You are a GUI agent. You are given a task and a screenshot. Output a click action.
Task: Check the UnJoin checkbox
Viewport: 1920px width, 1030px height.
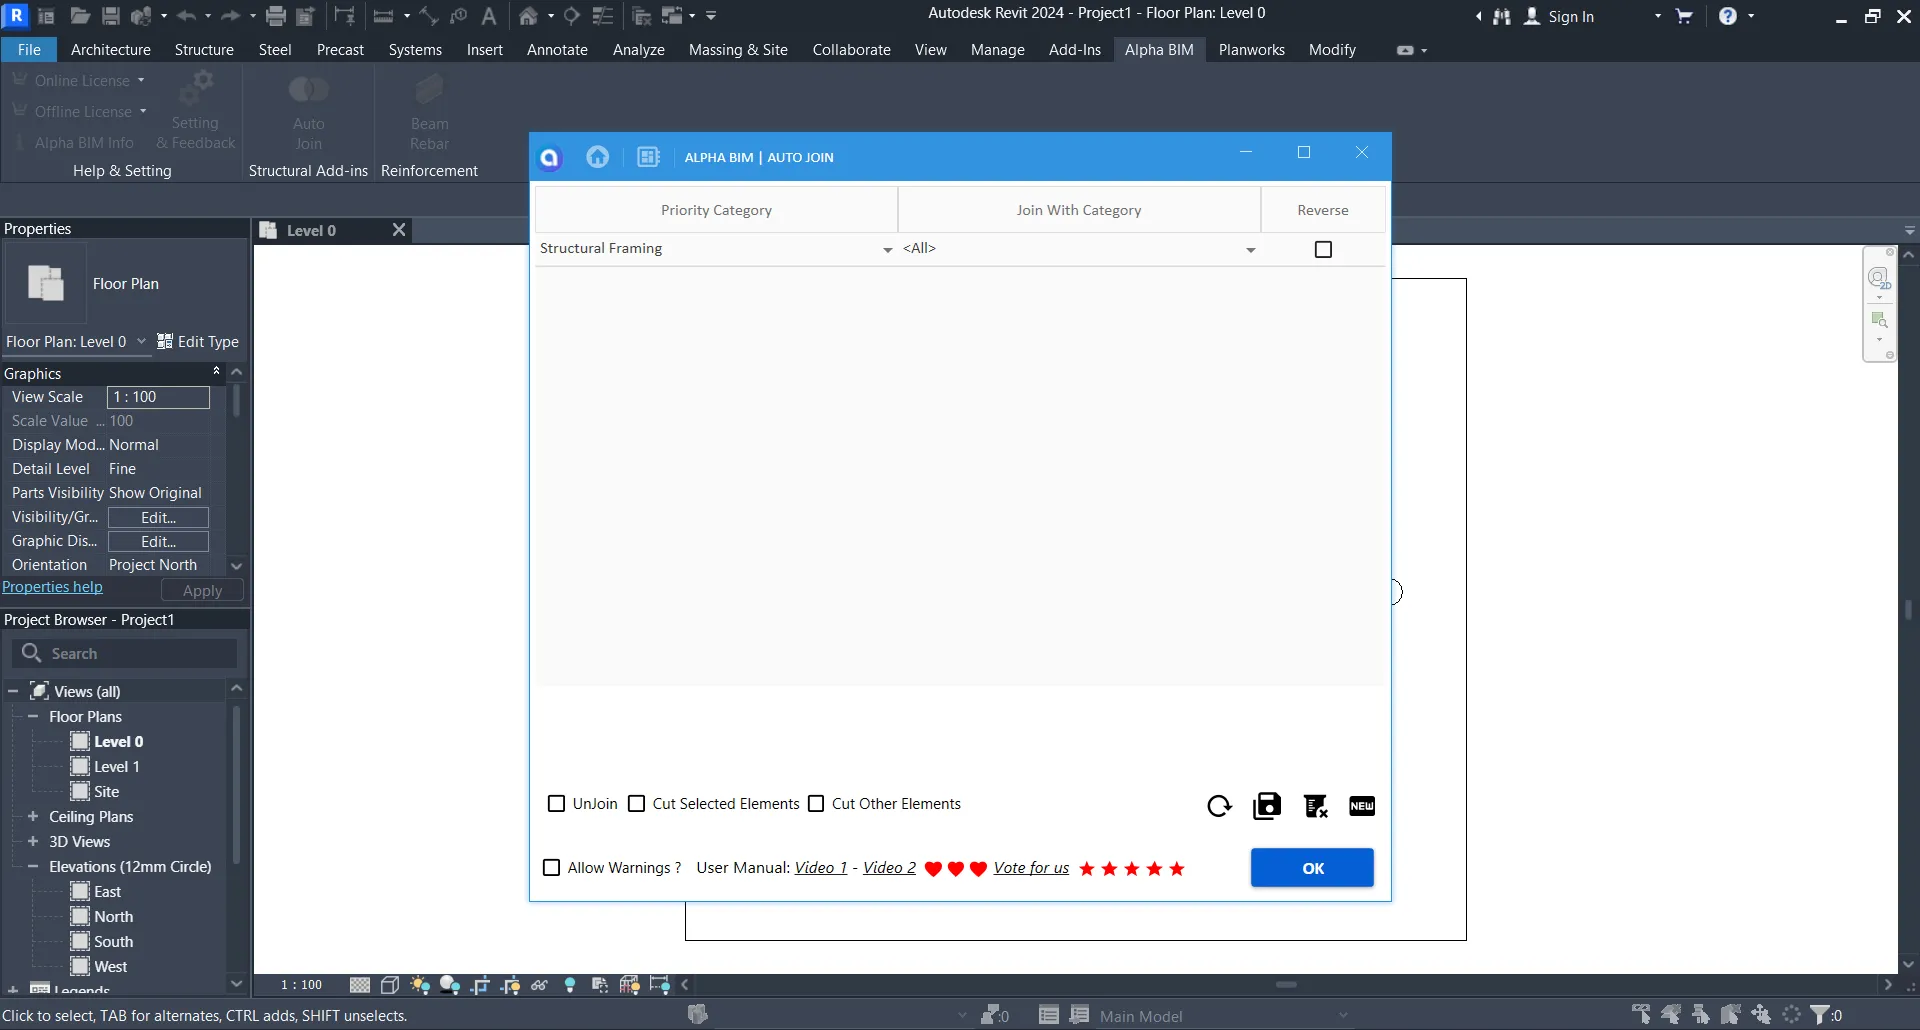[557, 804]
